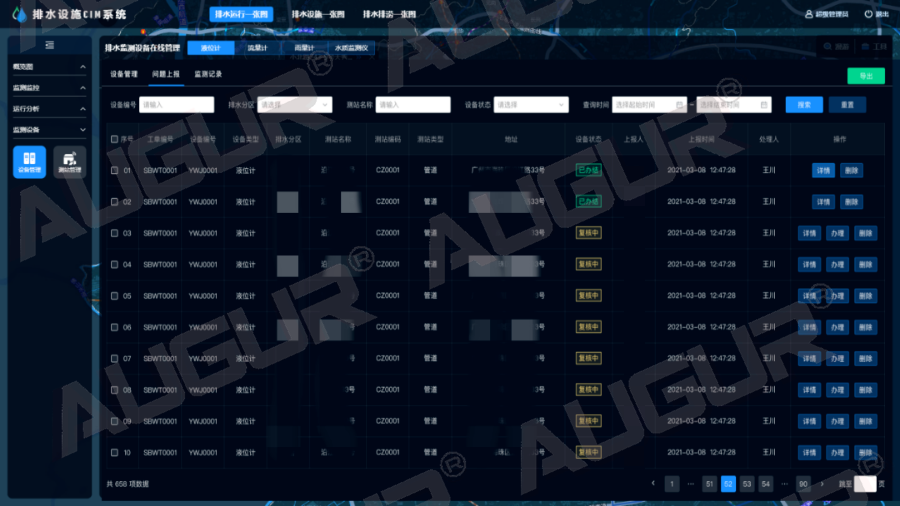Select the 流量计 device tab
The height and width of the screenshot is (506, 900).
259,48
